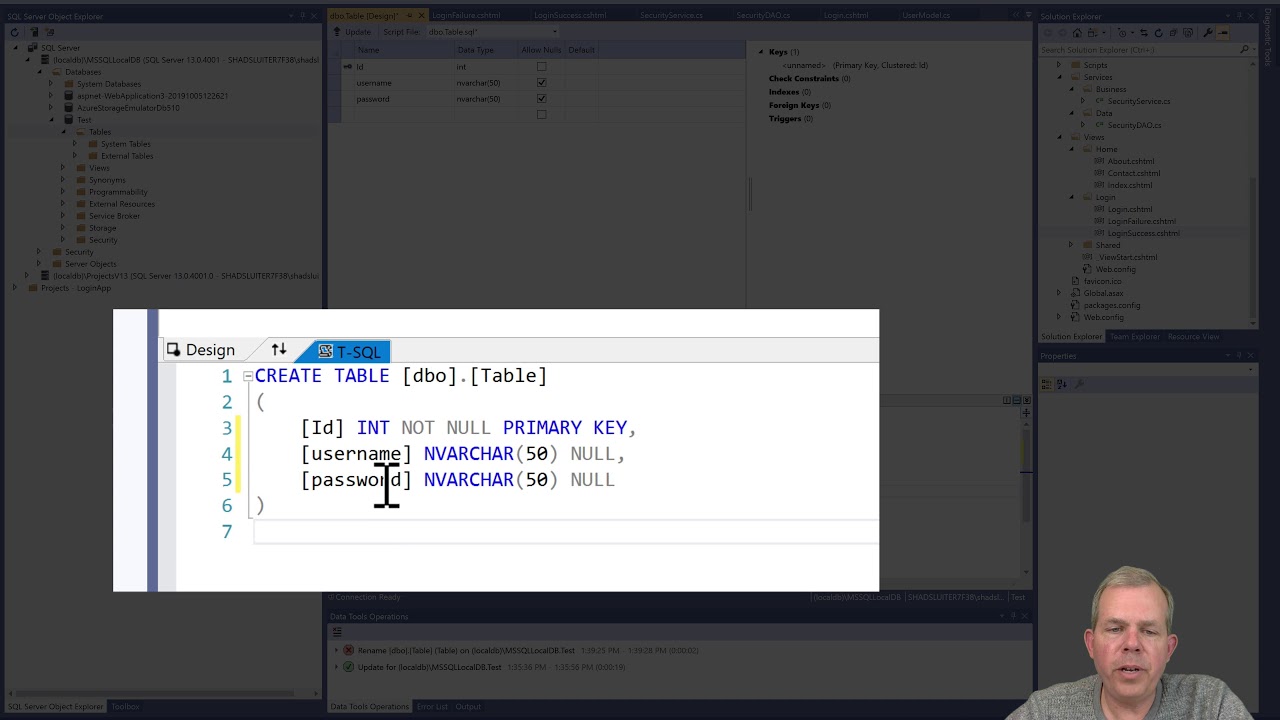Click the pending changes filter clock icon
This screenshot has height=720, width=1280.
1122,33
